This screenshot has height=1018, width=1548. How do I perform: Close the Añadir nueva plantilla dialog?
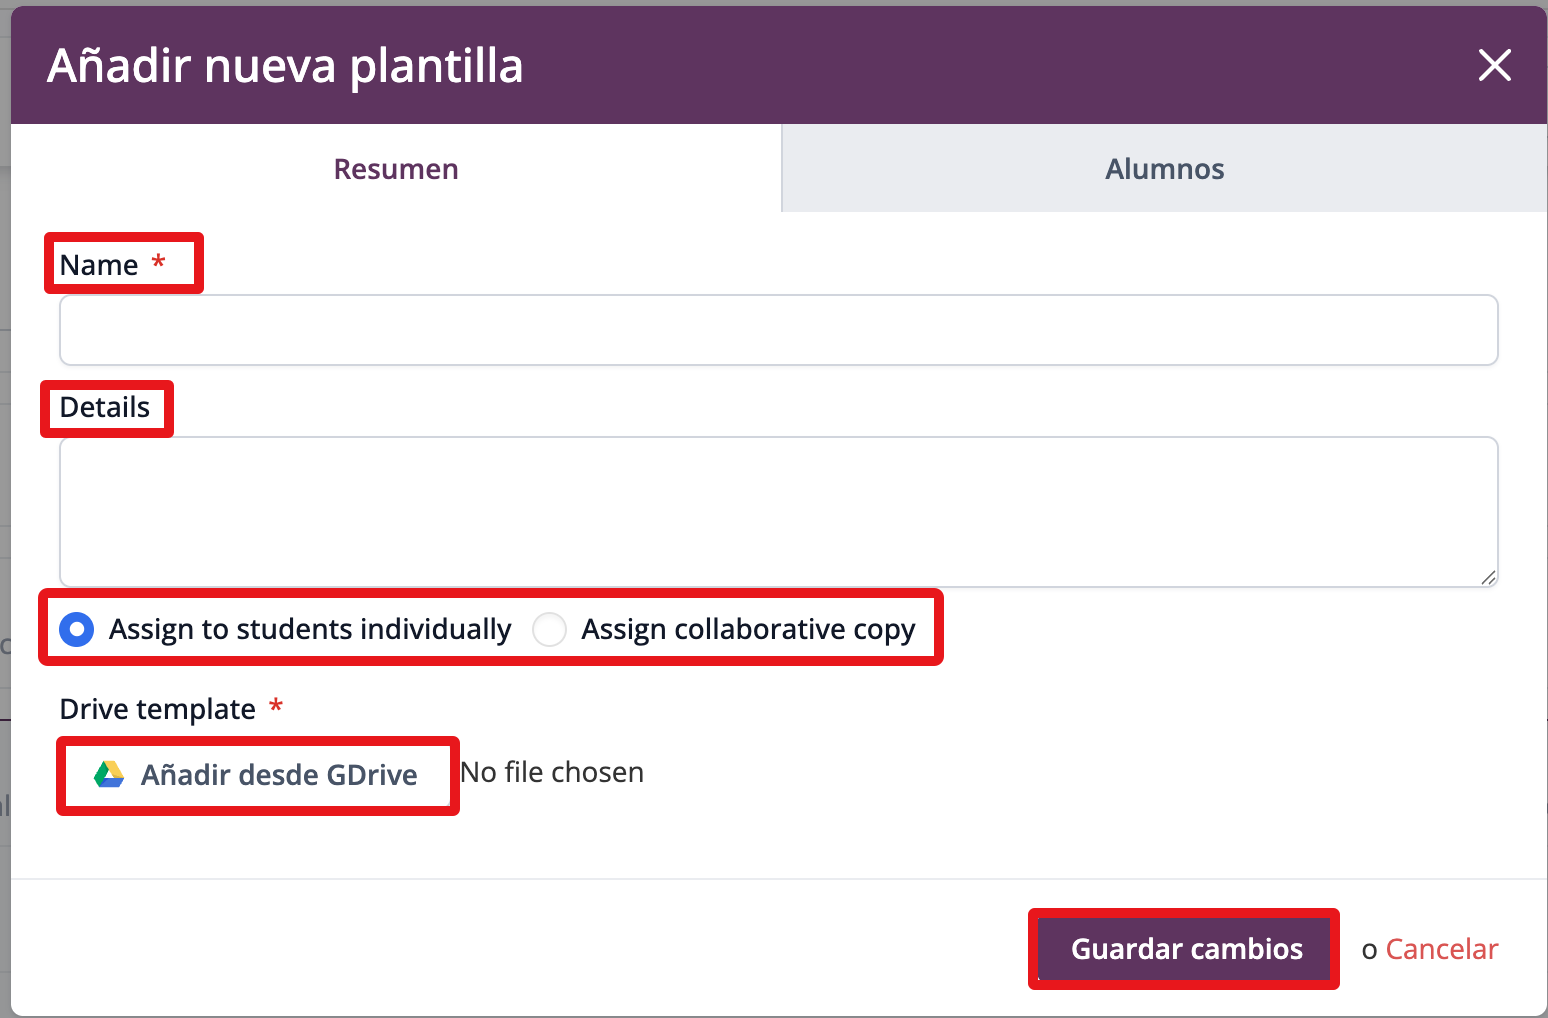(1494, 66)
